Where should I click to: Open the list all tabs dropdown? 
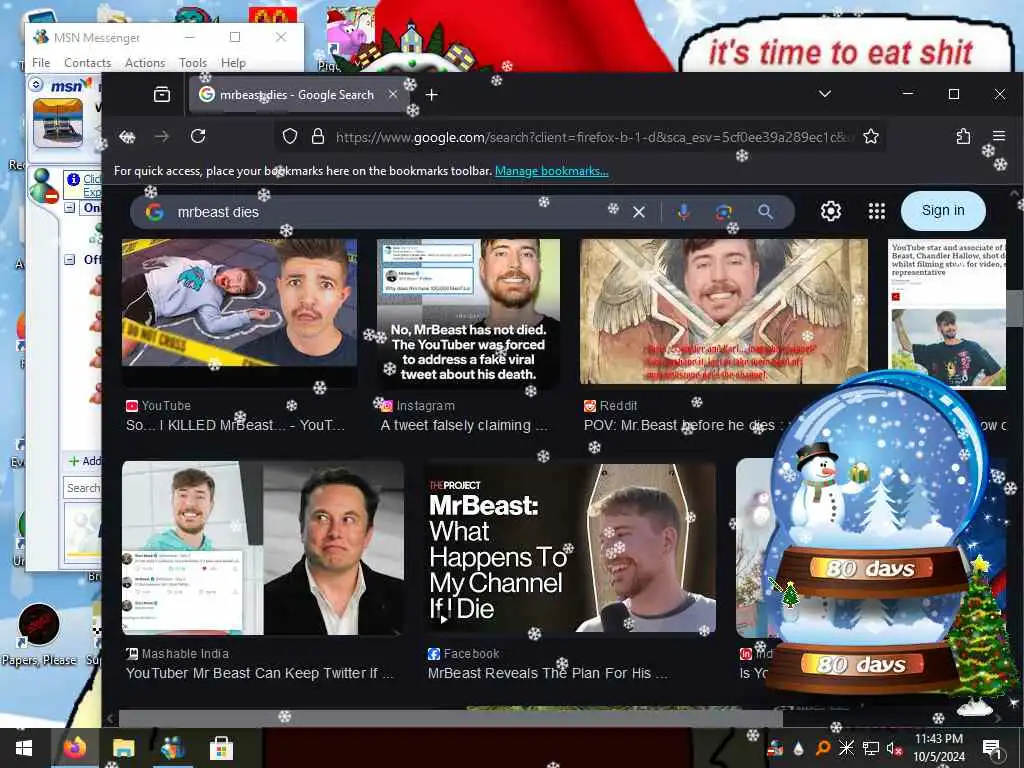[x=825, y=94]
